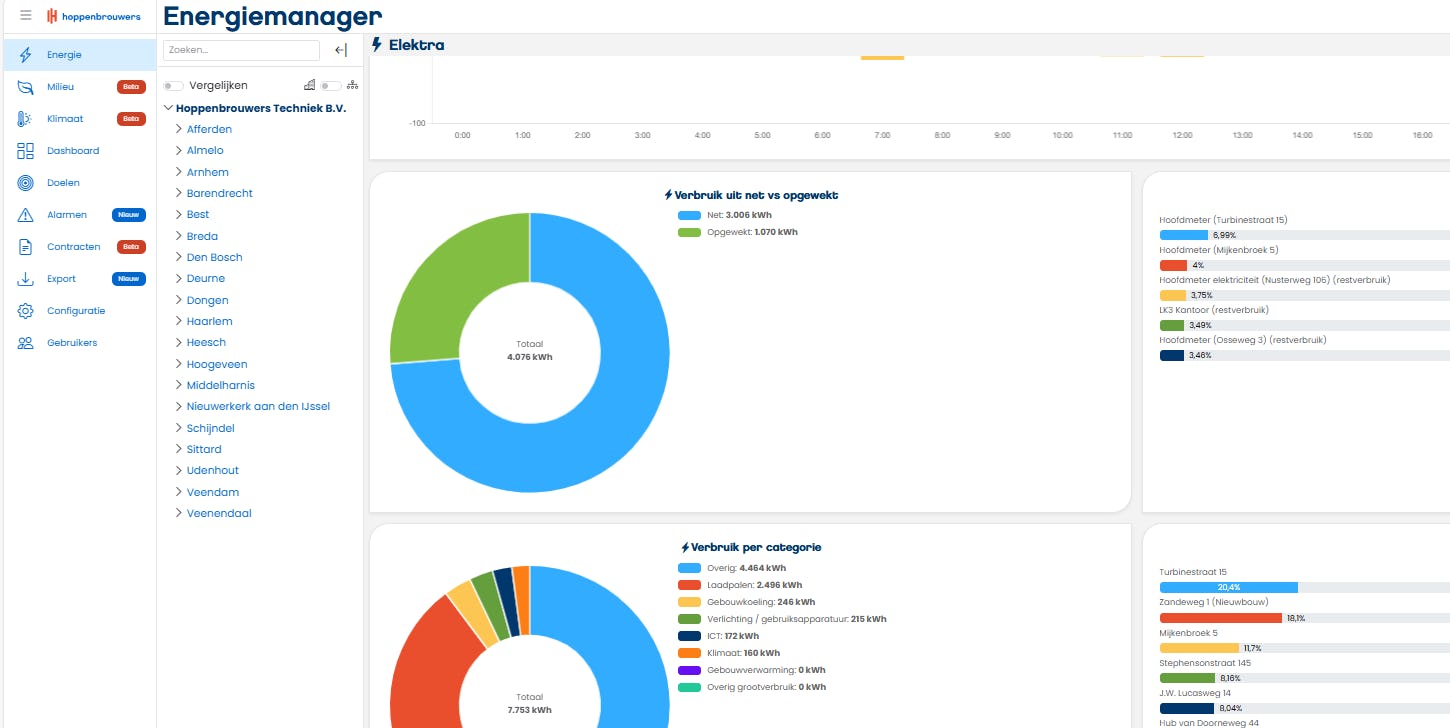The image size is (1450, 728).
Task: Expand the Schijndel location node
Action: tap(179, 428)
